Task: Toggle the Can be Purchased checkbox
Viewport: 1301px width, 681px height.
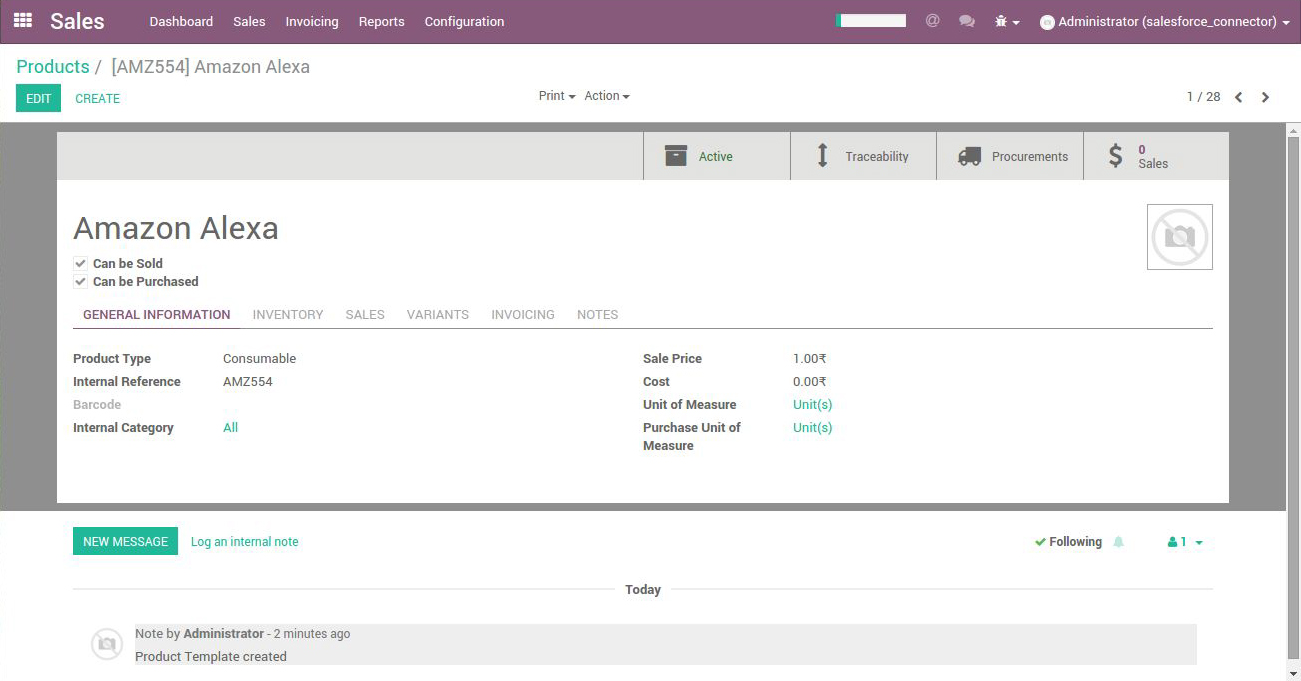Action: click(x=81, y=281)
